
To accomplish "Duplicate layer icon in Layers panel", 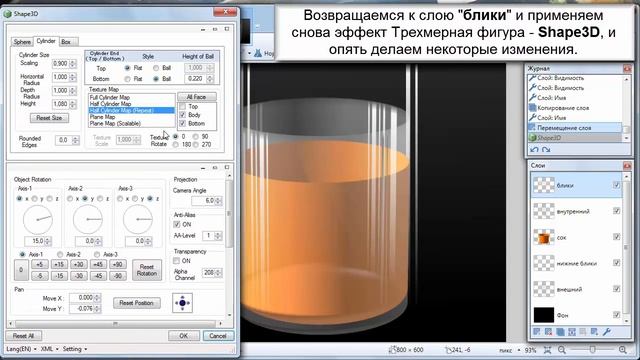I will (x=560, y=332).
